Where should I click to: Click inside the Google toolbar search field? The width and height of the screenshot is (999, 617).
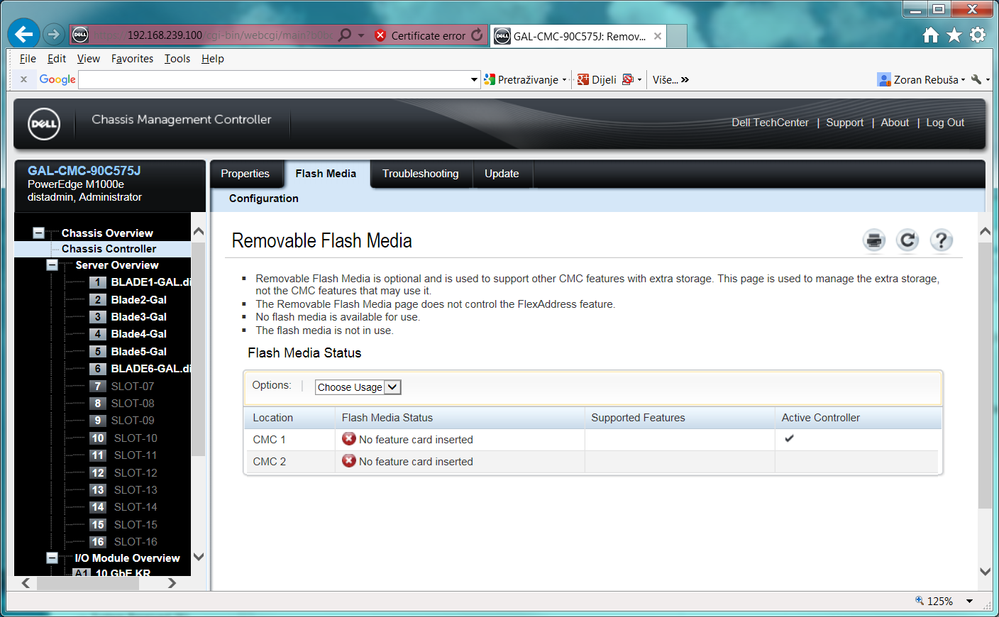[273, 80]
